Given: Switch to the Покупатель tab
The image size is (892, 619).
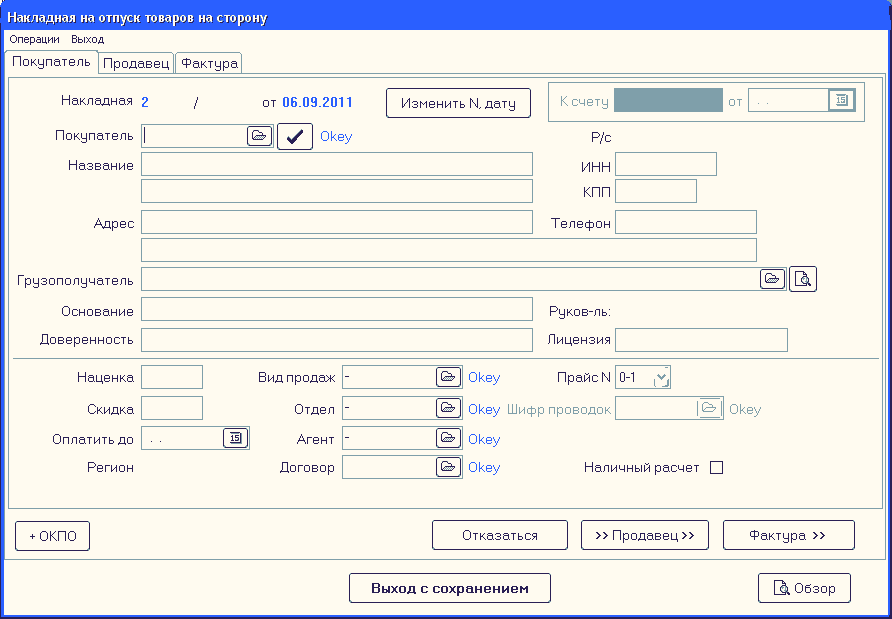Looking at the screenshot, I should click(x=51, y=61).
